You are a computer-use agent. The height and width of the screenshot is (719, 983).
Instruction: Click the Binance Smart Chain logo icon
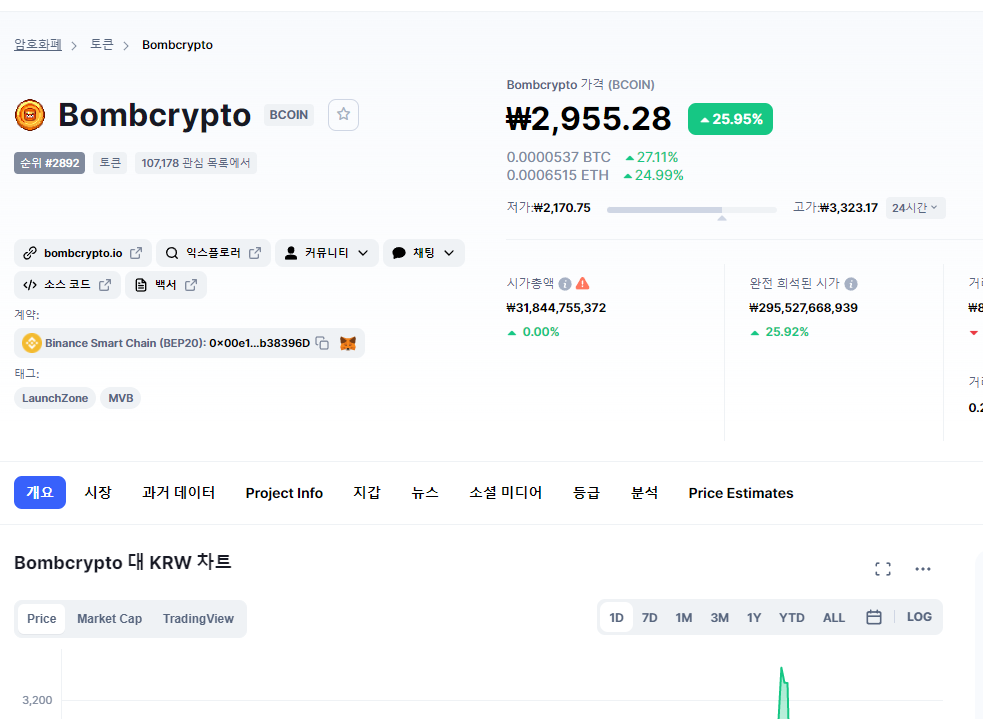coord(31,343)
